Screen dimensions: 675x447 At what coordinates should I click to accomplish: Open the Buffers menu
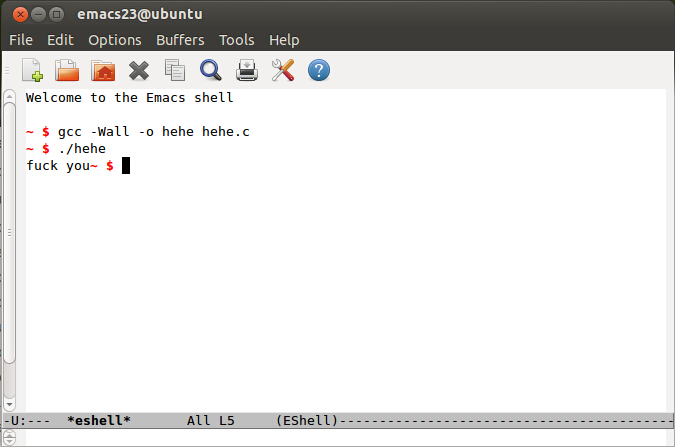click(x=180, y=40)
